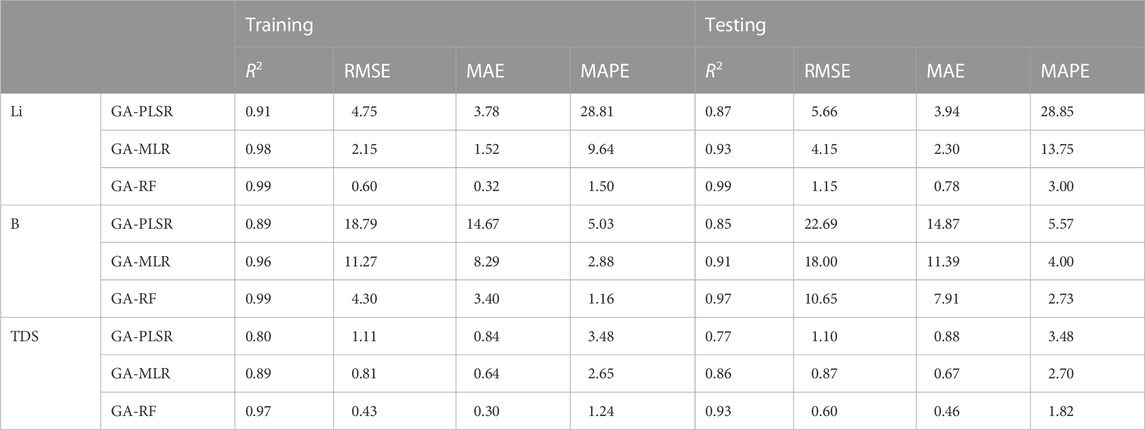
Task: Click Training RMSE column header
Action: coord(367,71)
